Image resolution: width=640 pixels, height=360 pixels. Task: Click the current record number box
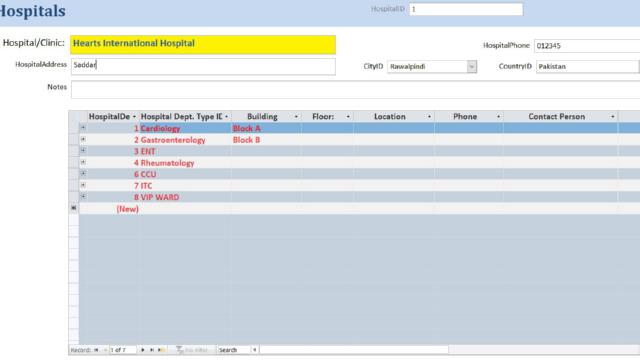(x=122, y=350)
